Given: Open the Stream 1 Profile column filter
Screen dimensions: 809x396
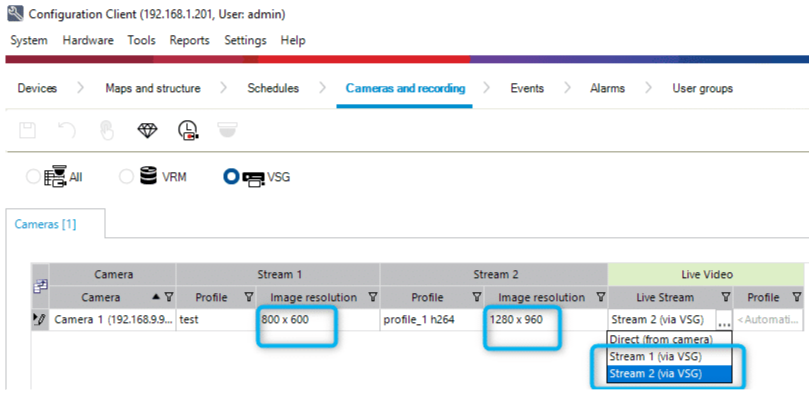Looking at the screenshot, I should tap(249, 297).
